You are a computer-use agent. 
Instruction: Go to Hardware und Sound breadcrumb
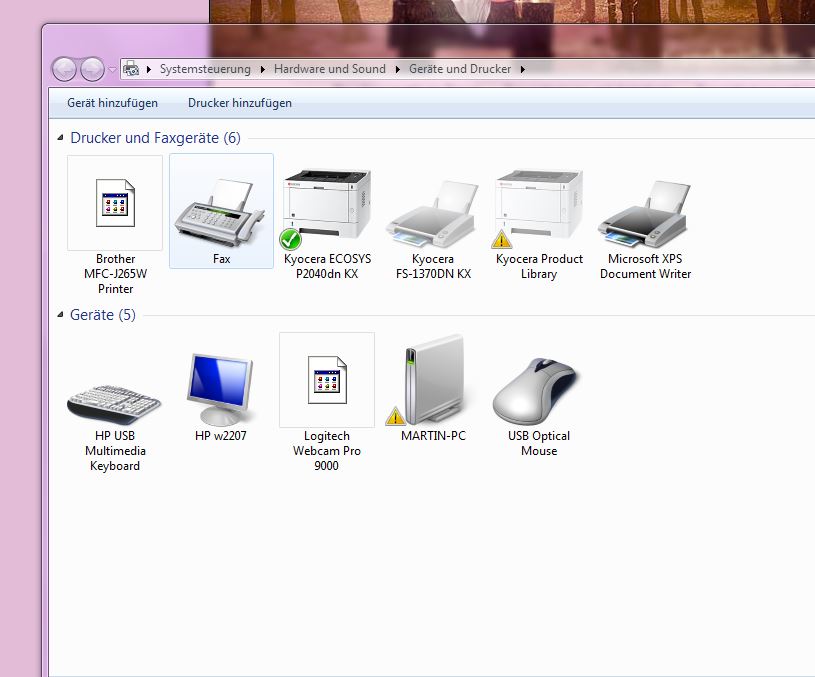pos(330,69)
